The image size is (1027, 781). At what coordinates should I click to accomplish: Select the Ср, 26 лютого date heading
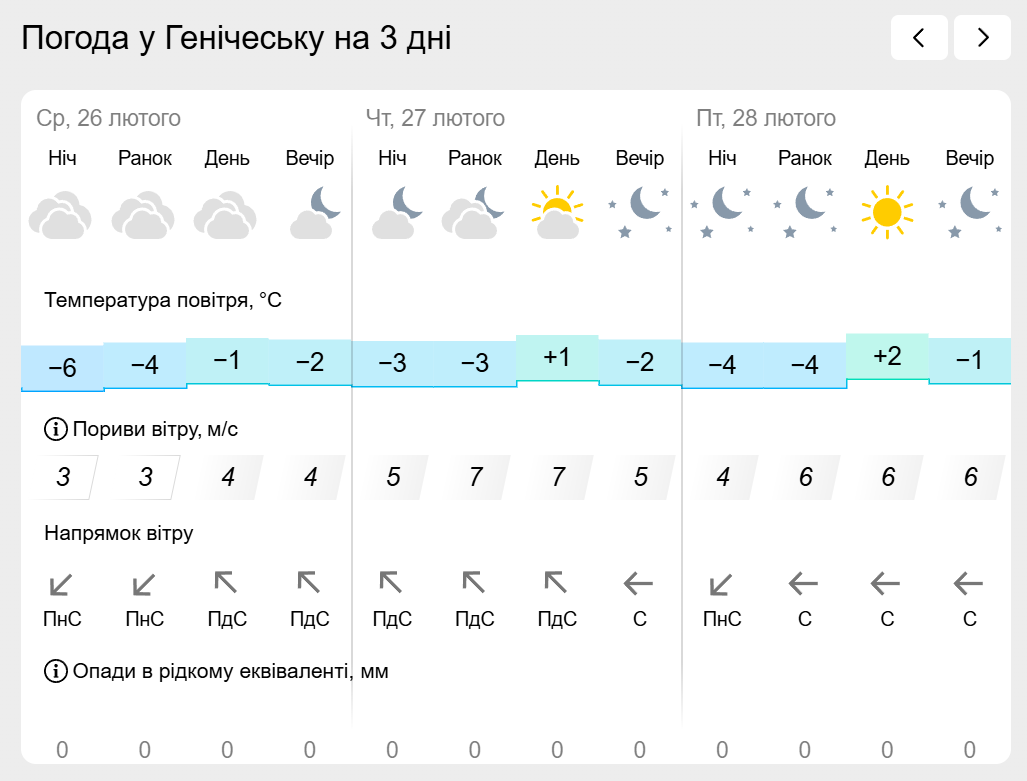point(108,118)
